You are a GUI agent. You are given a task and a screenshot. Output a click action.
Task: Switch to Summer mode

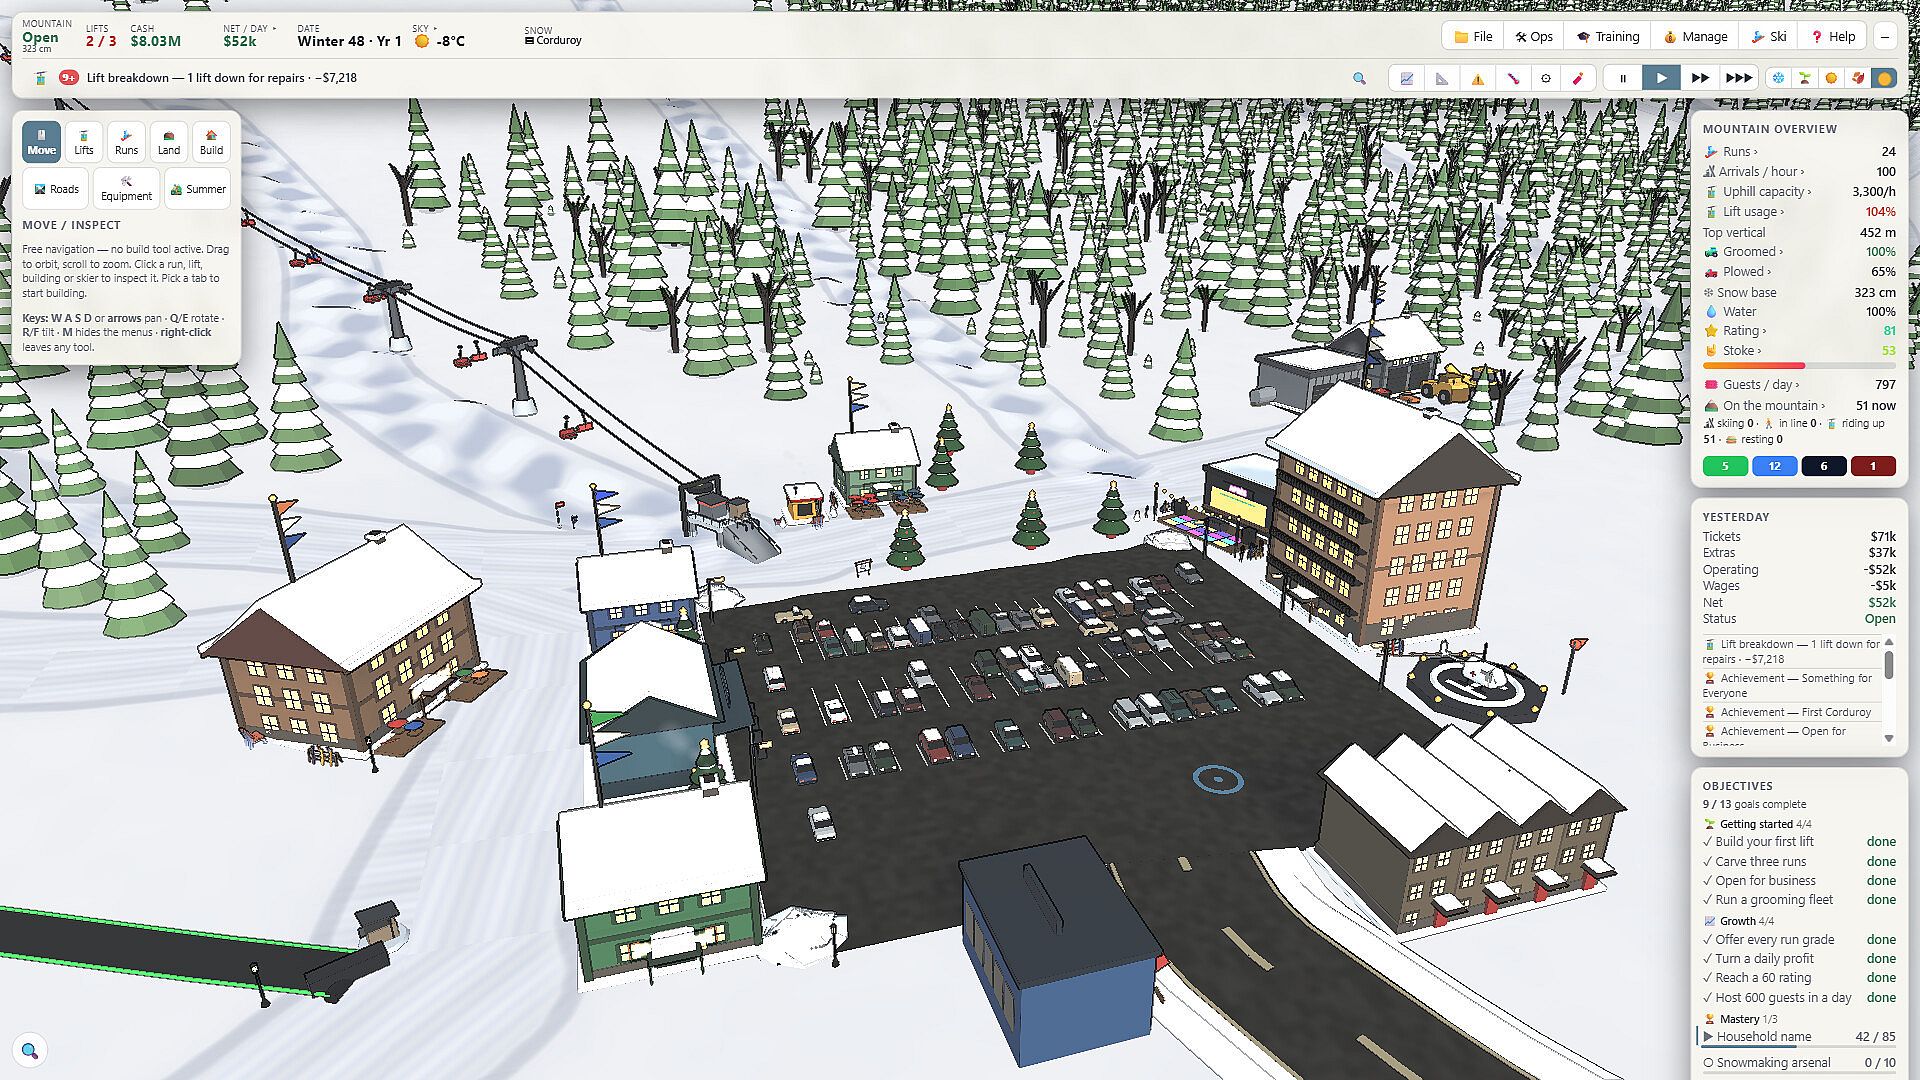tap(198, 189)
